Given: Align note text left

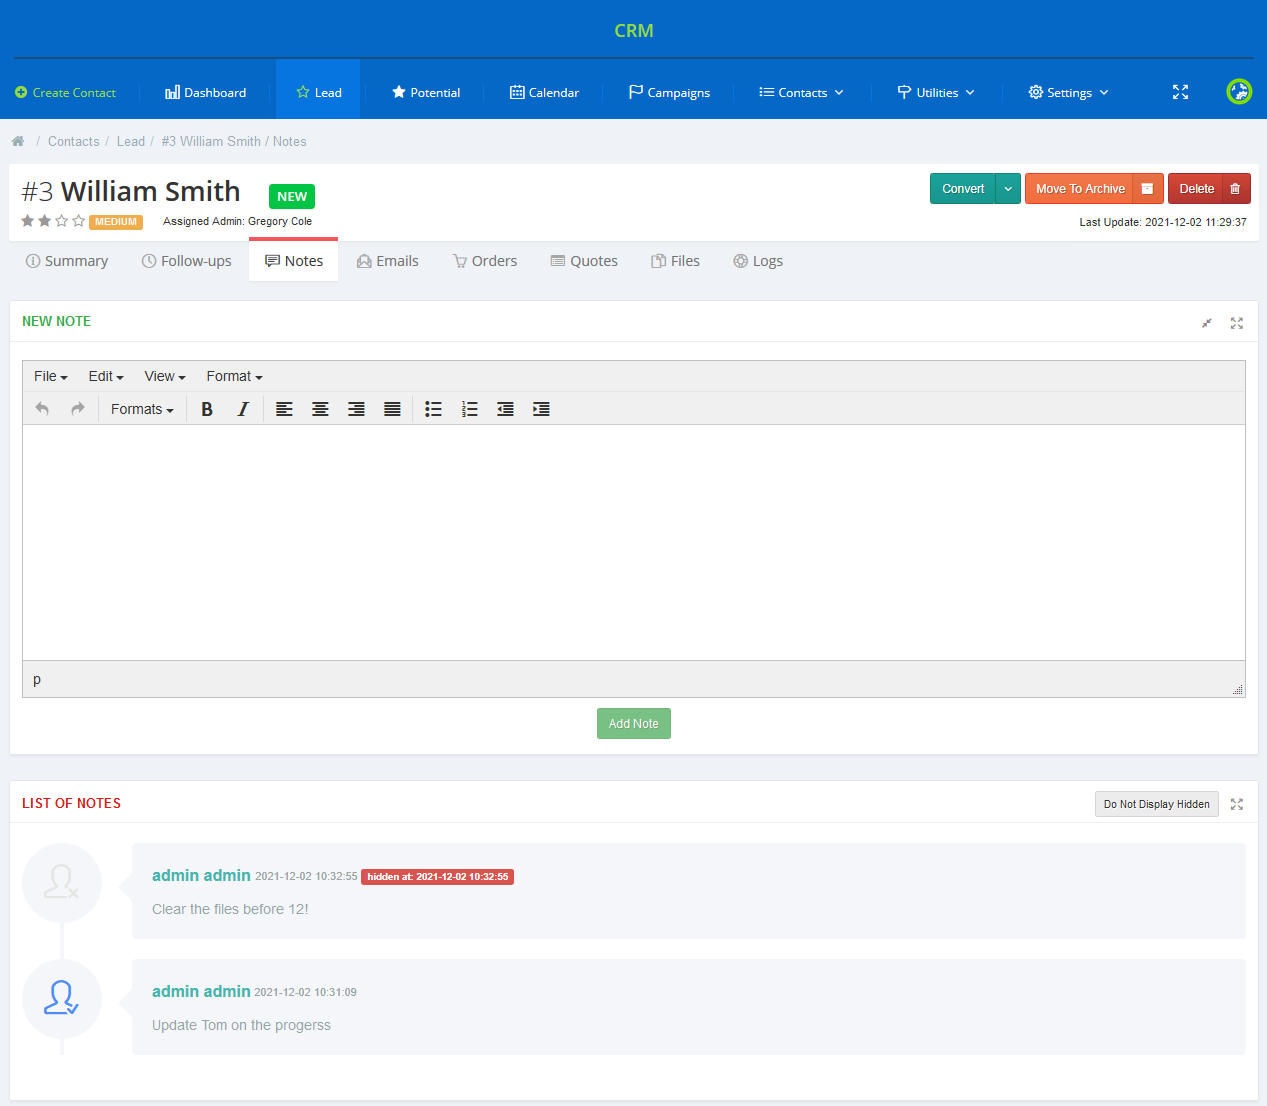Looking at the screenshot, I should (284, 409).
